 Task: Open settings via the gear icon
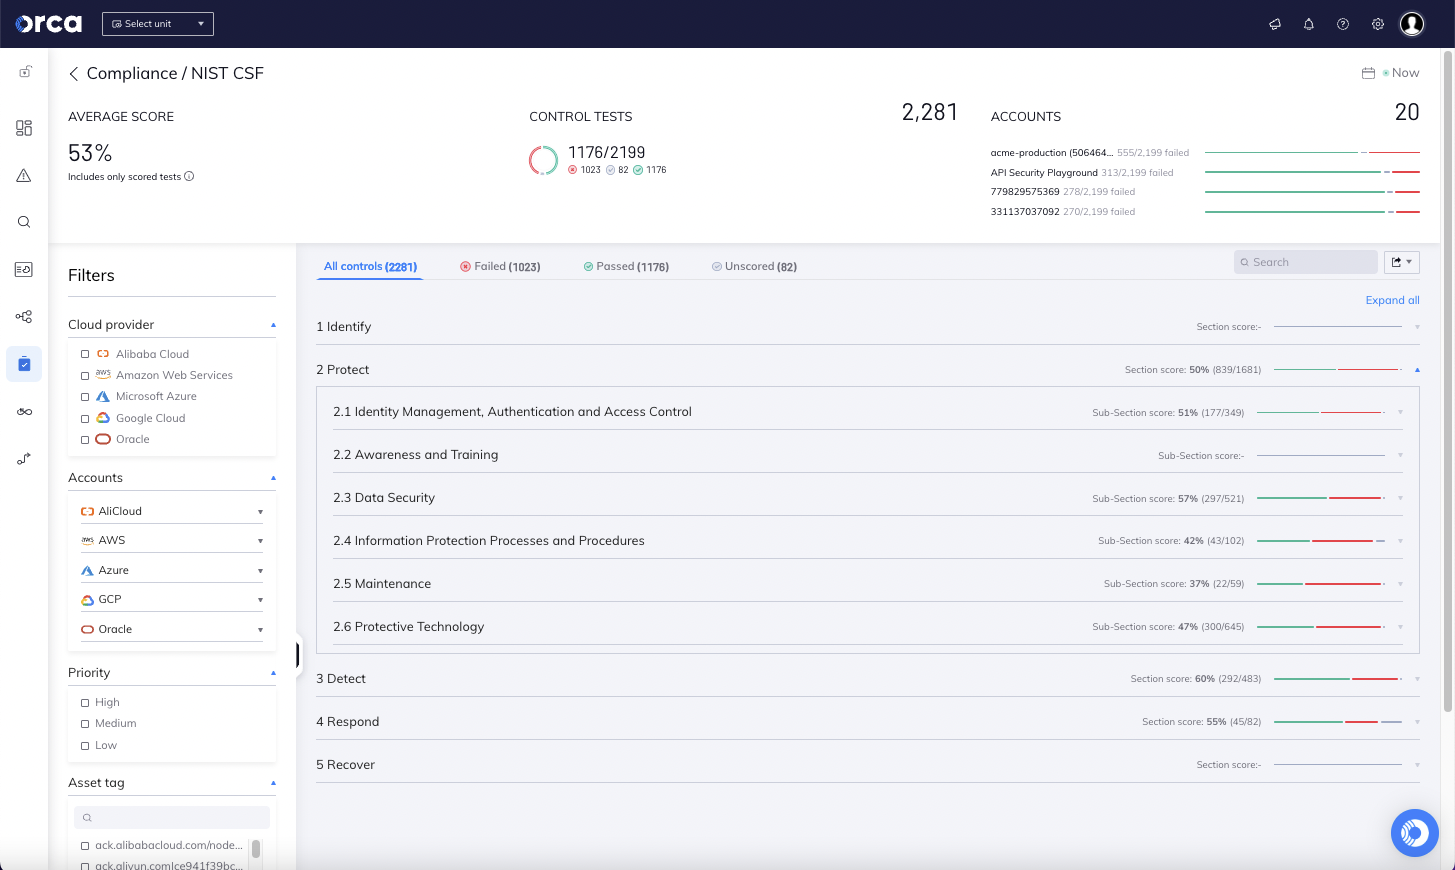[x=1377, y=23]
